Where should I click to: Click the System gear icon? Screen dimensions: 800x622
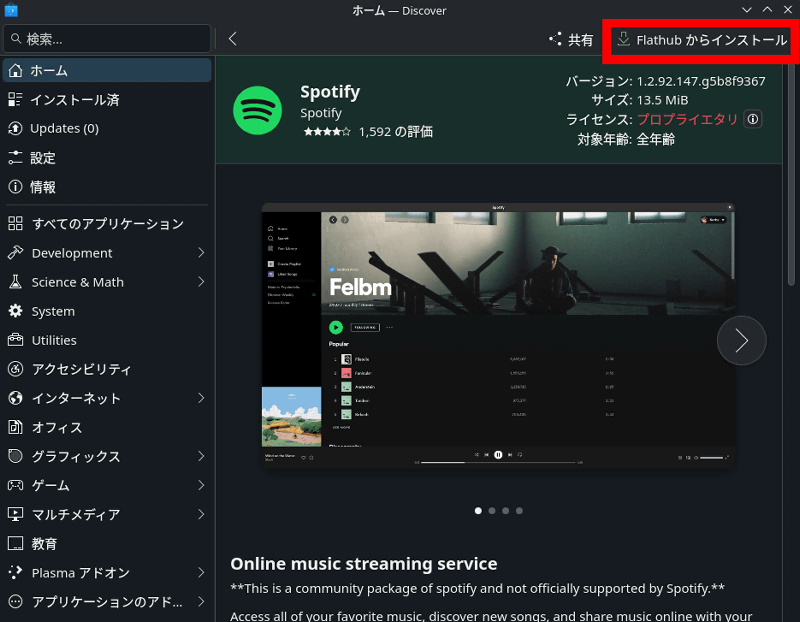[x=15, y=311]
